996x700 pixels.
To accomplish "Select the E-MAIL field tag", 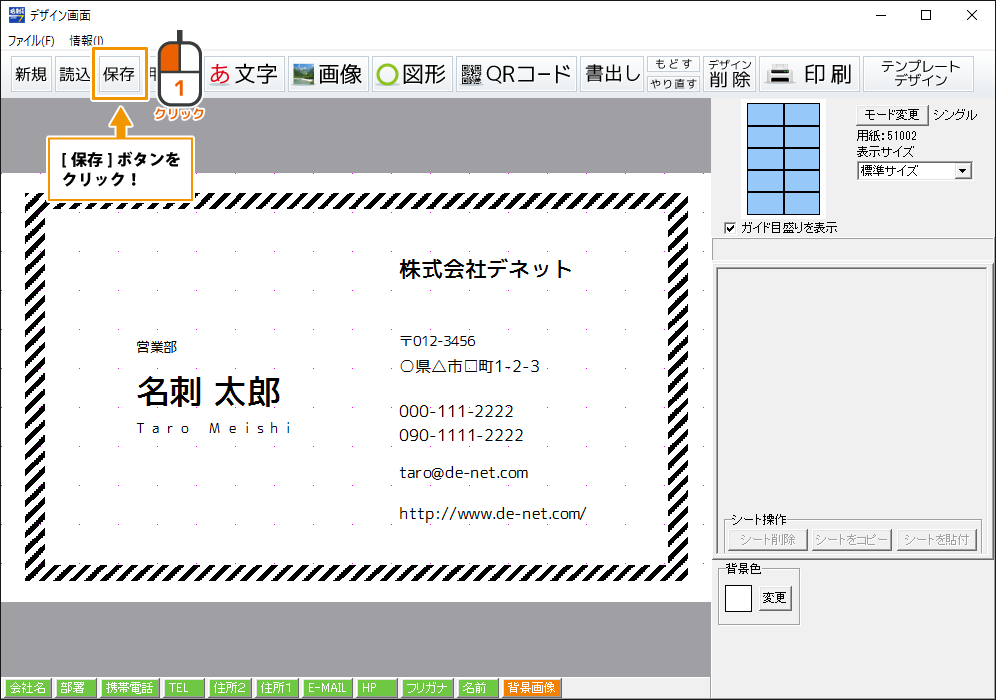I will [x=326, y=688].
